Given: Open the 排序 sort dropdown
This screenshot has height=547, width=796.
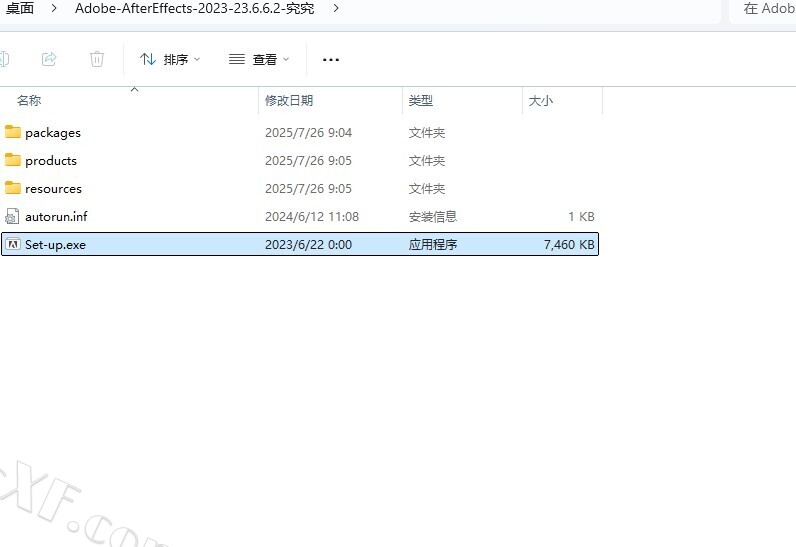Looking at the screenshot, I should (x=170, y=59).
